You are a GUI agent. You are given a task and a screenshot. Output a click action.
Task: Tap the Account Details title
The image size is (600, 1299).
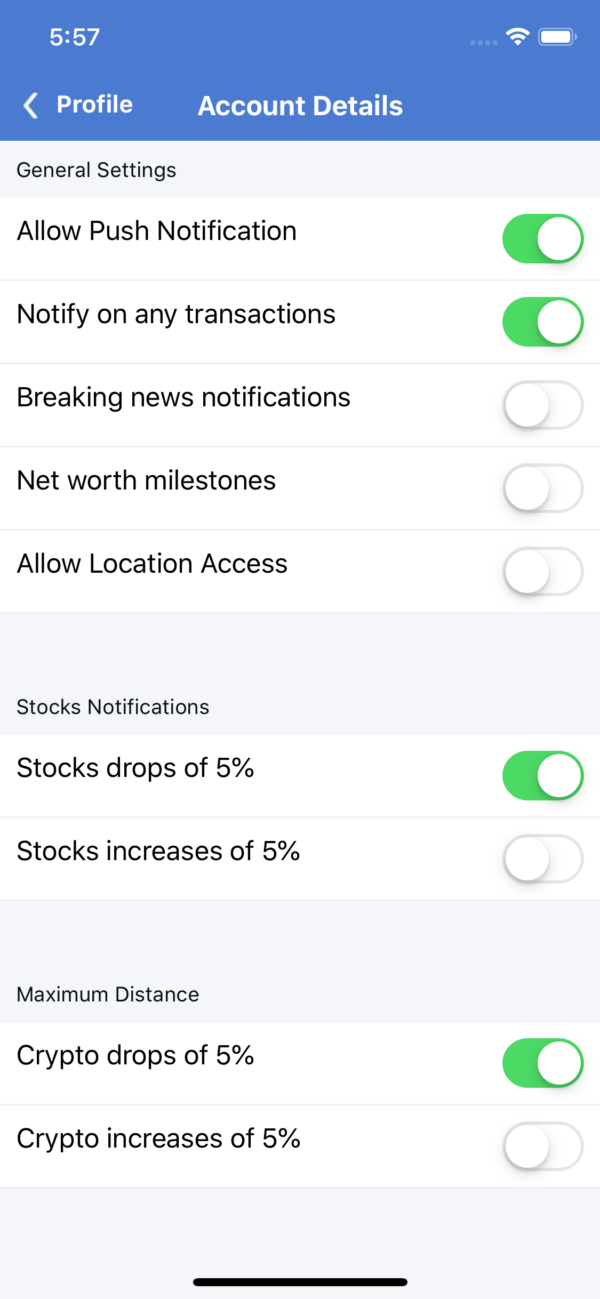(x=300, y=105)
